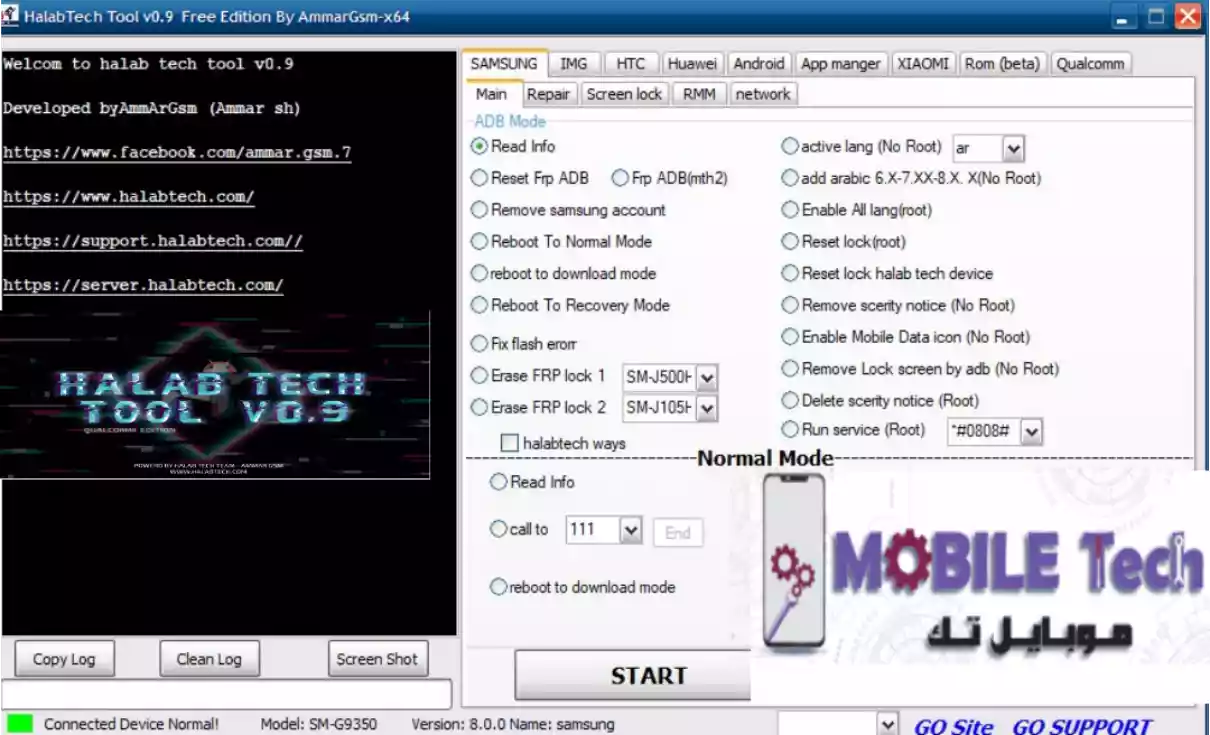Open the SM-J105H model dropdown

tap(707, 408)
